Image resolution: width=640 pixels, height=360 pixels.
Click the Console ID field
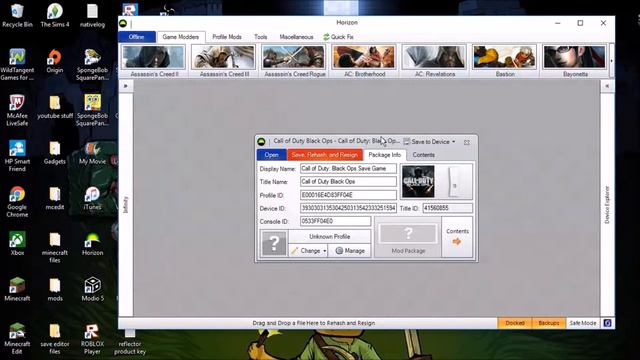coord(336,221)
